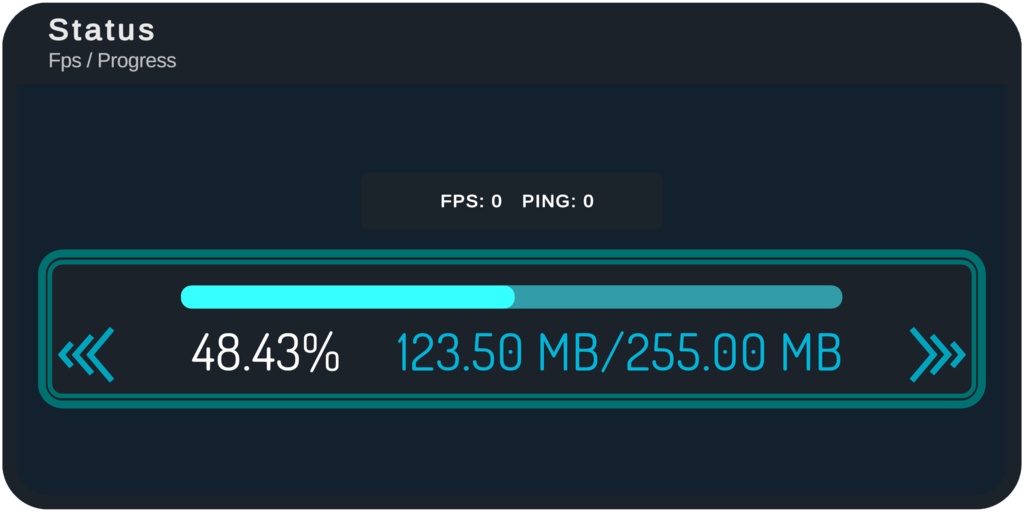Click the right rounded end of the progress bar
1024x512 pixels.
click(835, 297)
